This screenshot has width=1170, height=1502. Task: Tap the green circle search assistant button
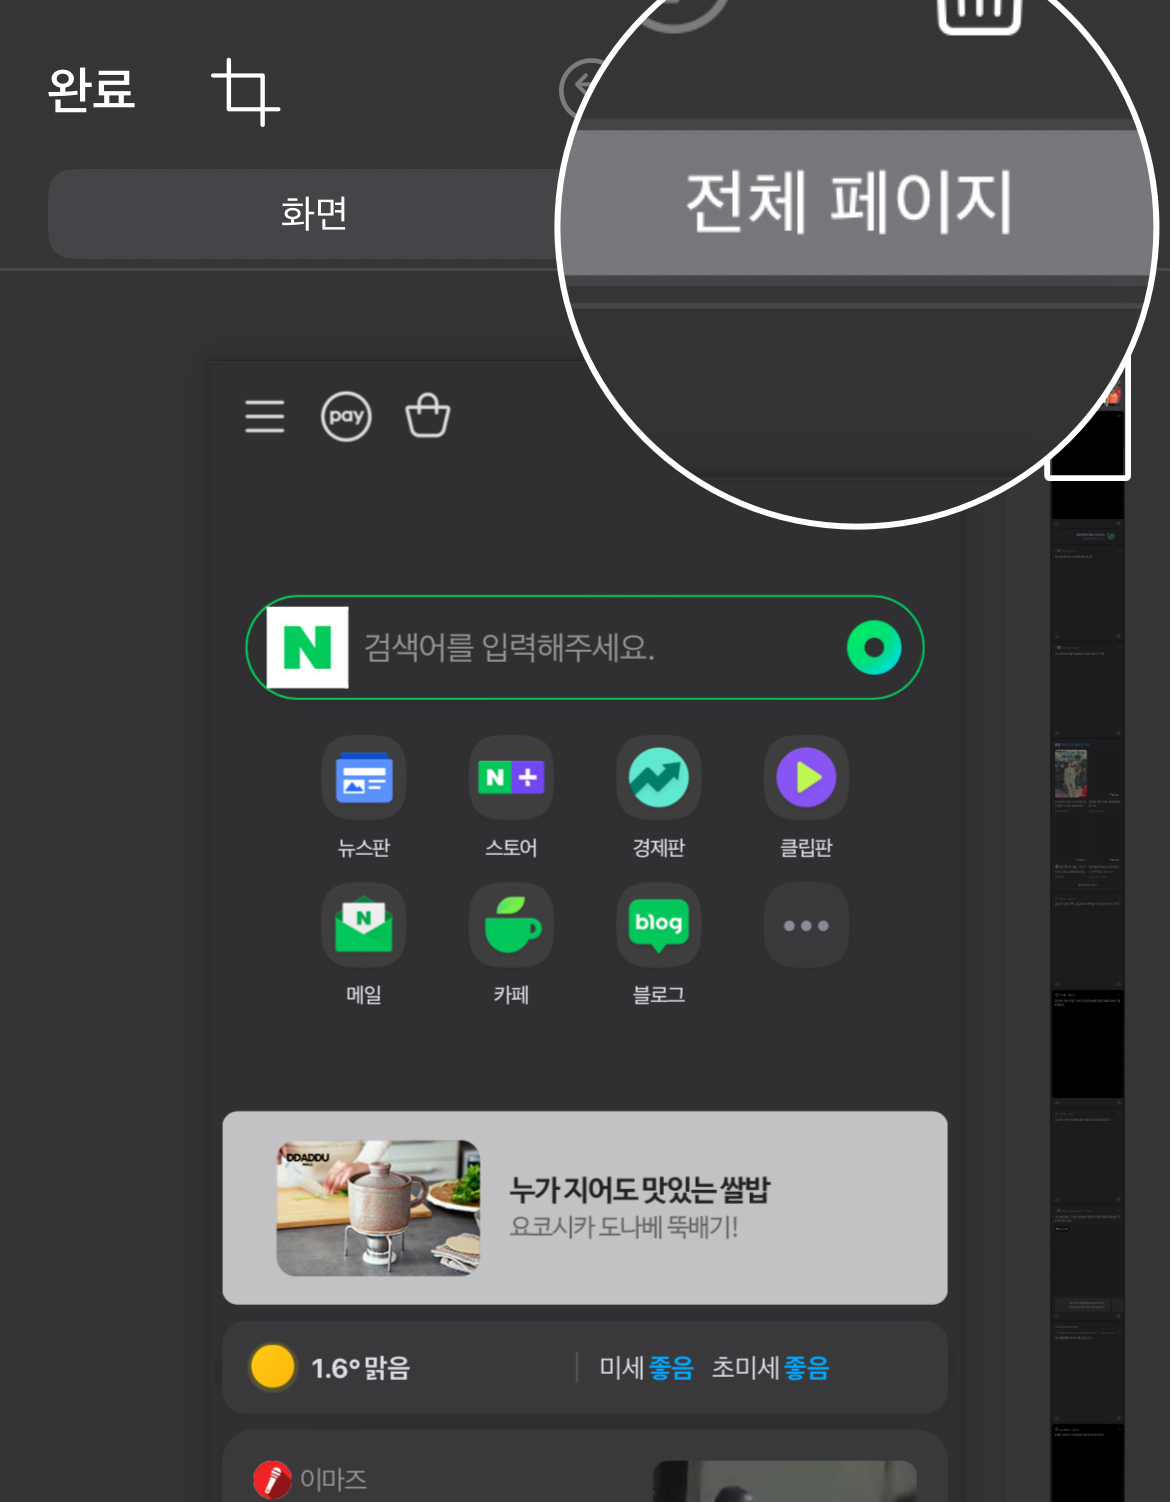click(x=874, y=647)
